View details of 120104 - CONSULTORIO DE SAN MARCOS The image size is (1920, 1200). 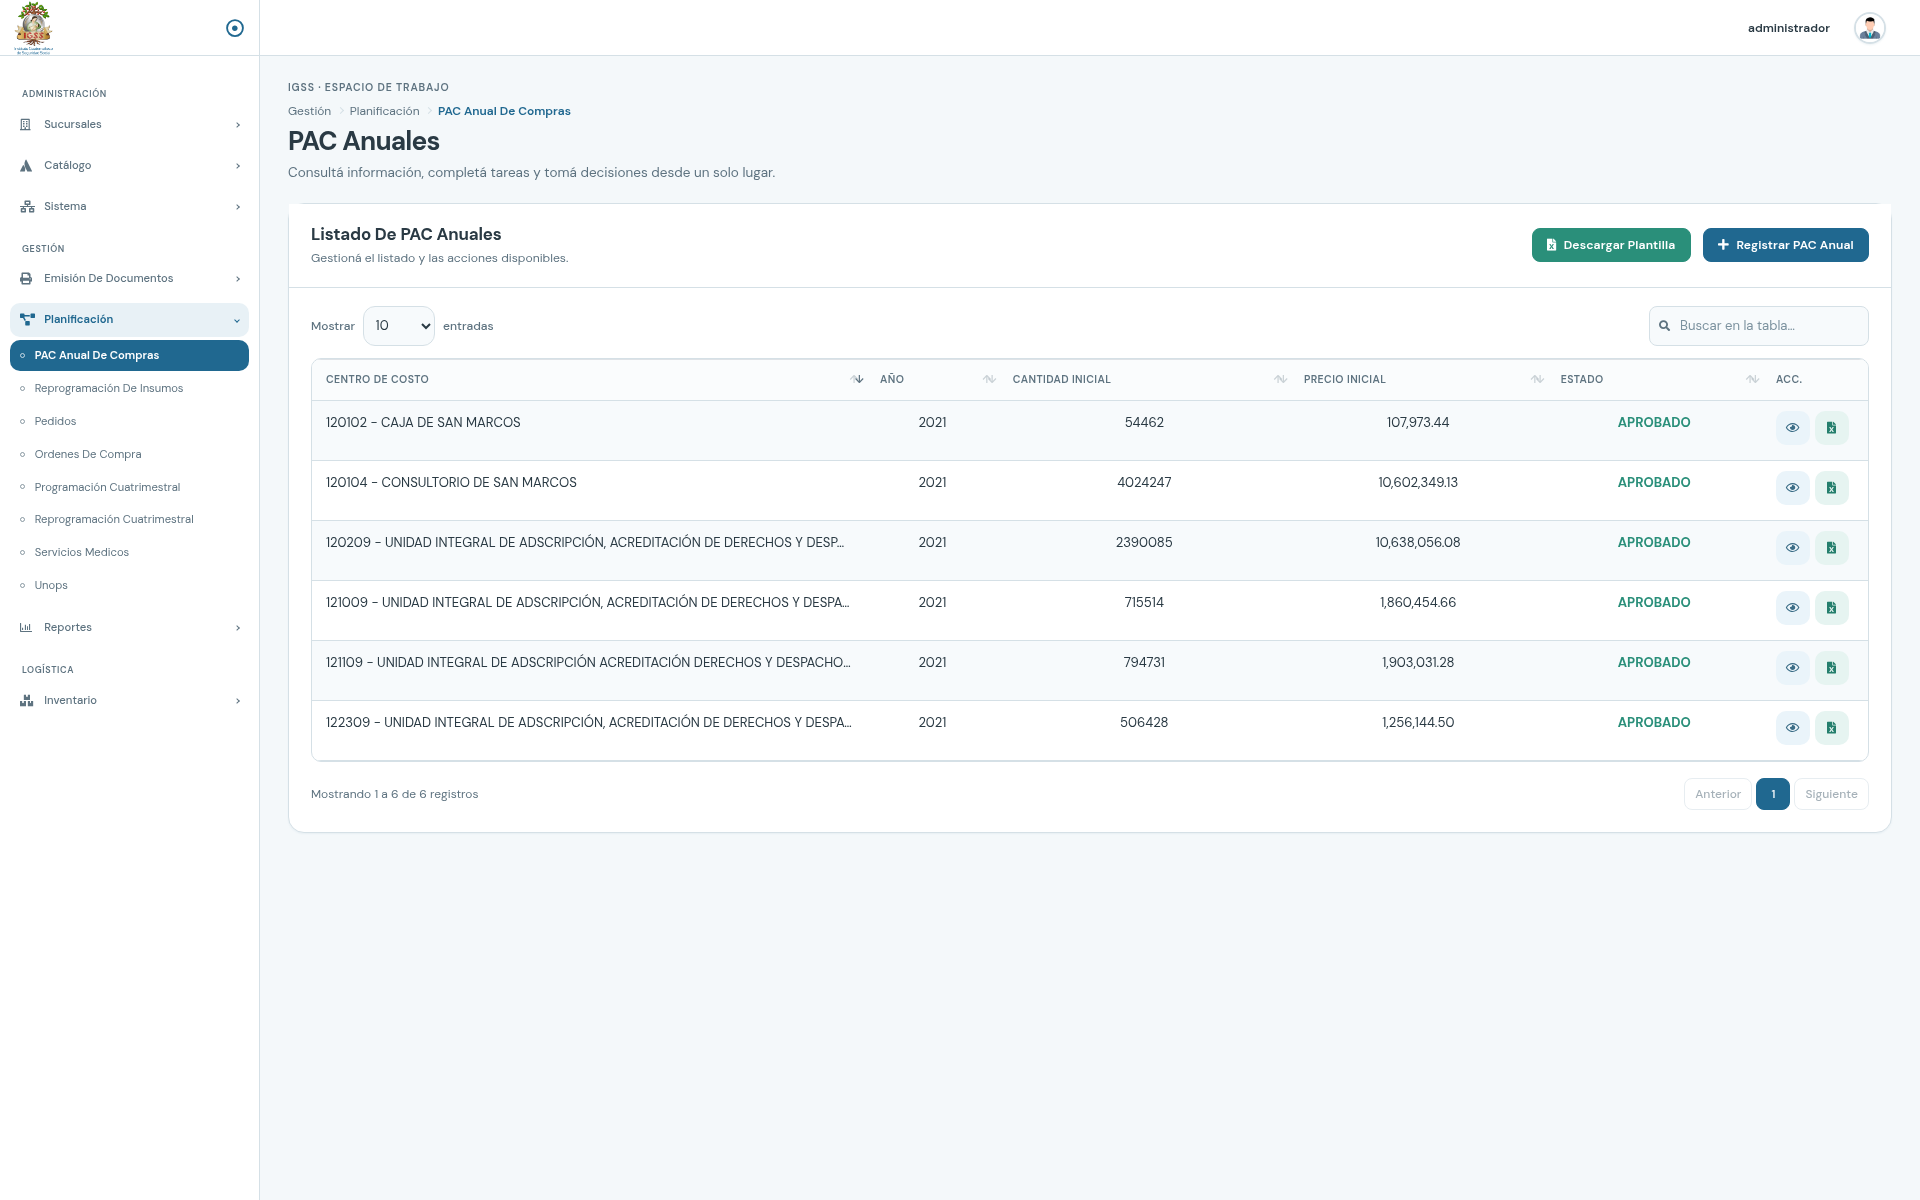(x=1792, y=488)
